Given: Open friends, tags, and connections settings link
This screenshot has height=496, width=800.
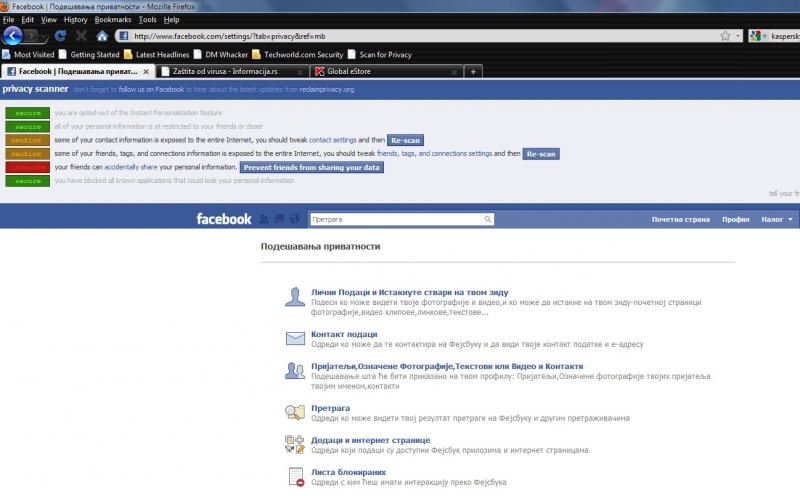Looking at the screenshot, I should (434, 153).
